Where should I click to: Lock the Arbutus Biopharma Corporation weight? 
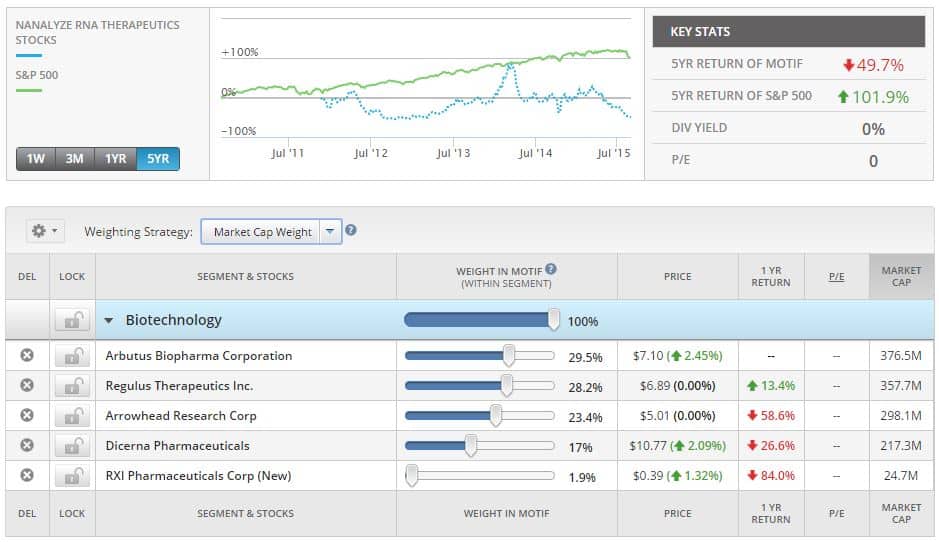(x=72, y=356)
